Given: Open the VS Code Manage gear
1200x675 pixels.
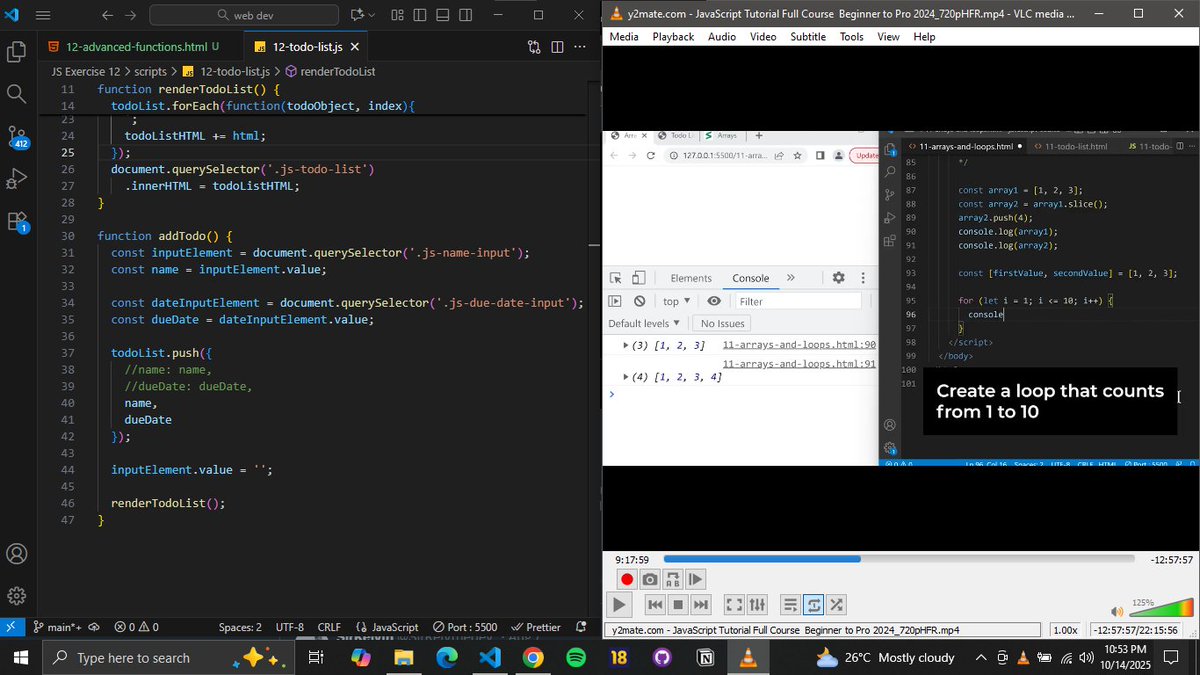Looking at the screenshot, I should click(x=16, y=596).
